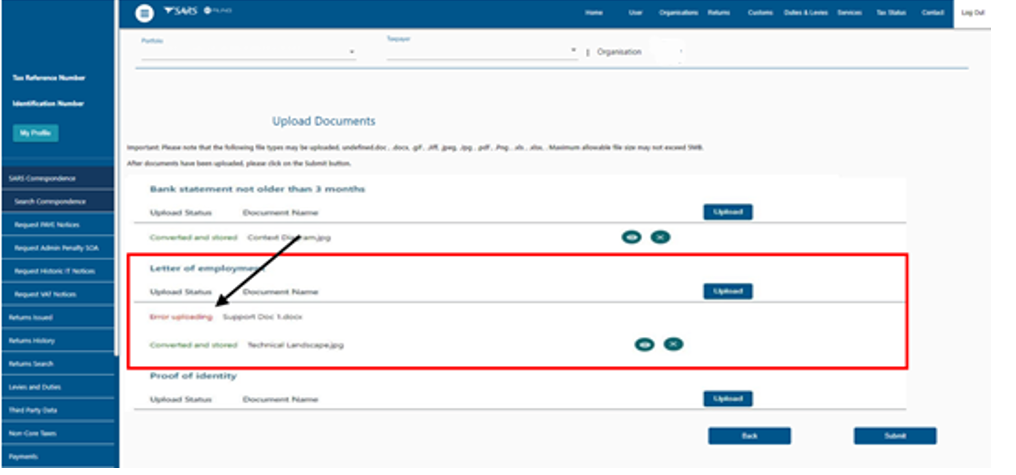Upload a Proof of identity document
The image size is (1016, 475).
[727, 398]
